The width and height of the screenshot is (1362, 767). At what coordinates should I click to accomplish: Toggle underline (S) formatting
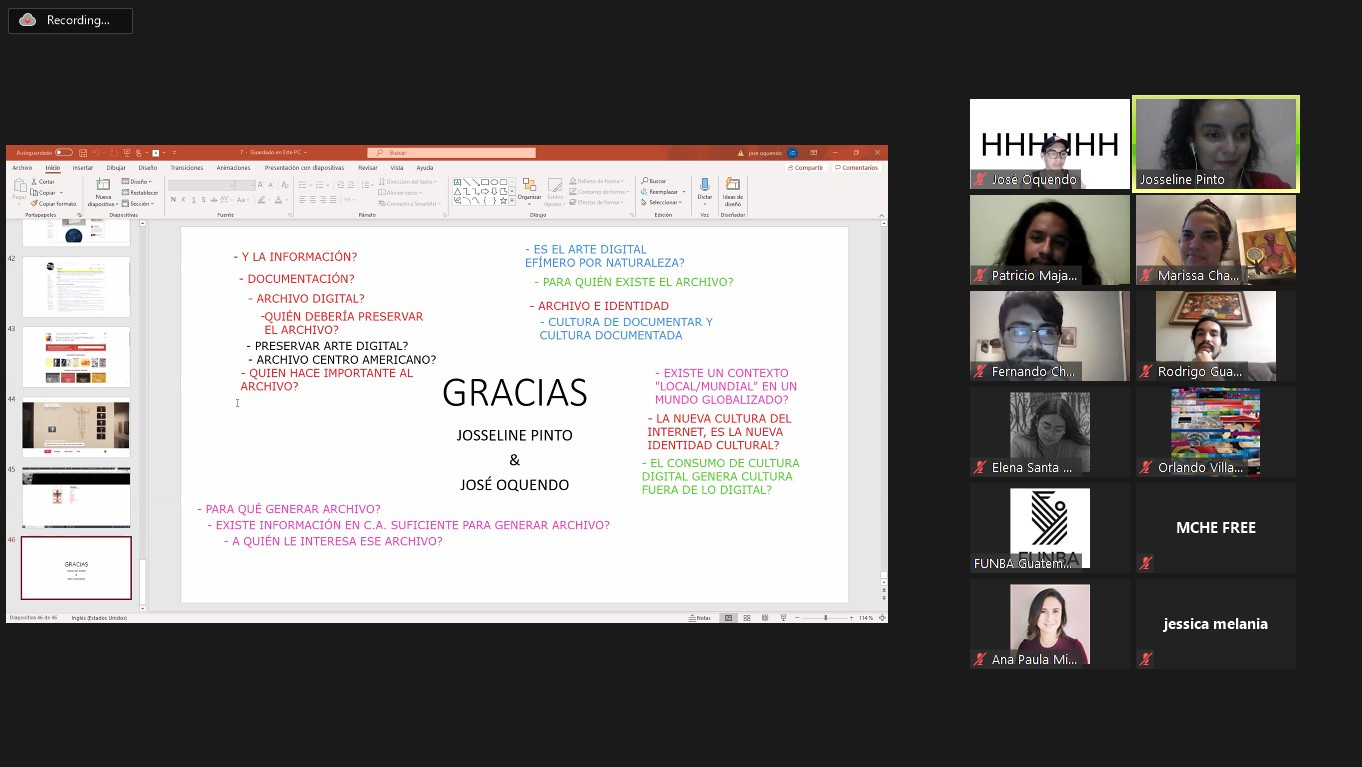(193, 200)
